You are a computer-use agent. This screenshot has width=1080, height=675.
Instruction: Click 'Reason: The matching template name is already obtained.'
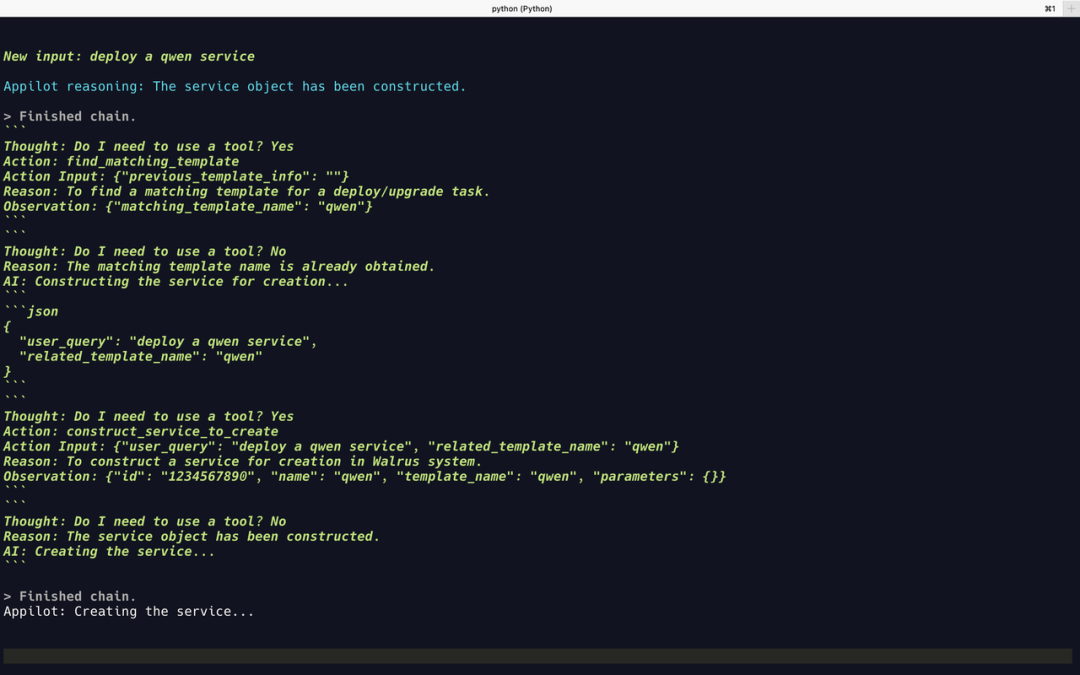[x=219, y=267]
